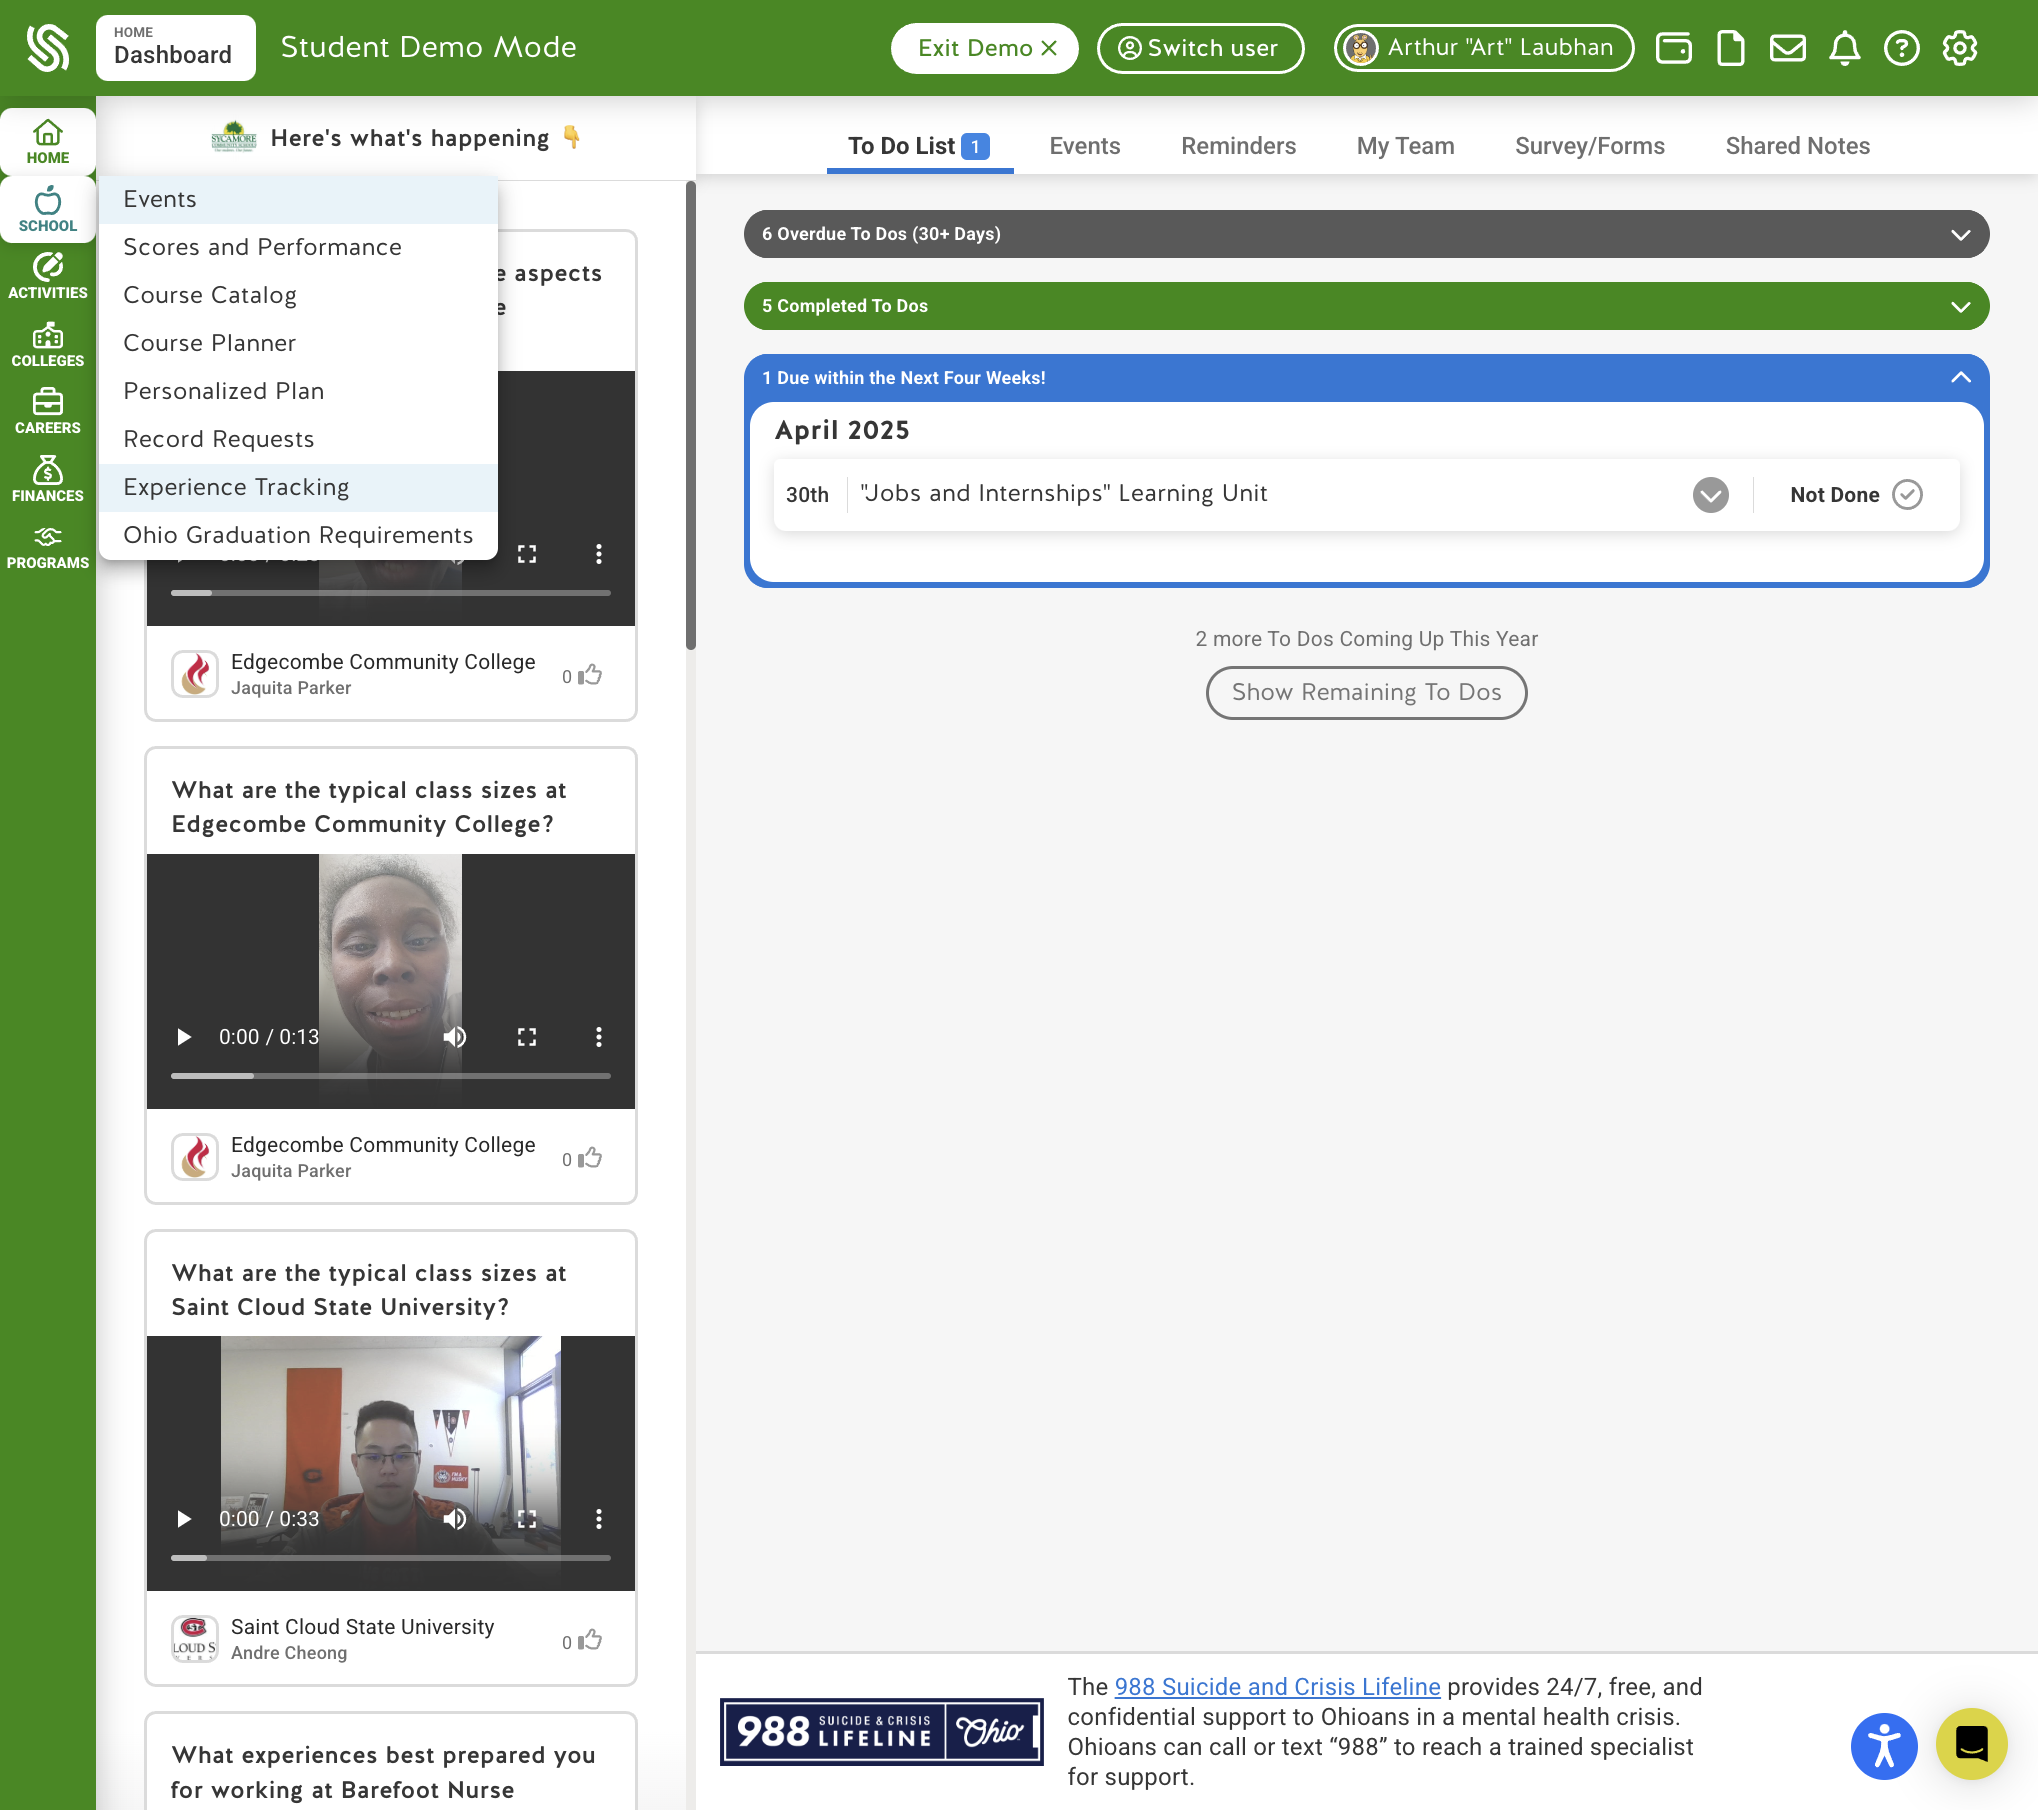The height and width of the screenshot is (1810, 2038).
Task: Open the Careers sidebar section
Action: pos(48,411)
